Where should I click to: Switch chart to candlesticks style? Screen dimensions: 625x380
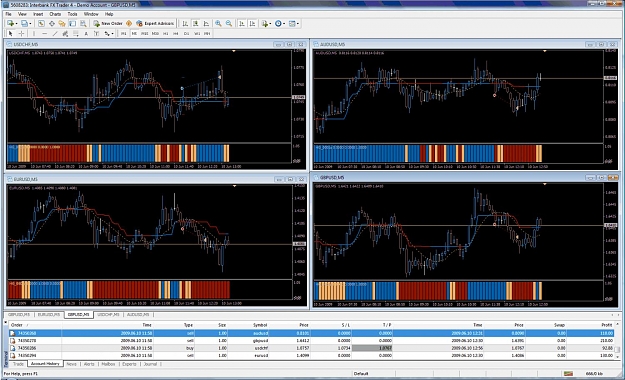196,24
